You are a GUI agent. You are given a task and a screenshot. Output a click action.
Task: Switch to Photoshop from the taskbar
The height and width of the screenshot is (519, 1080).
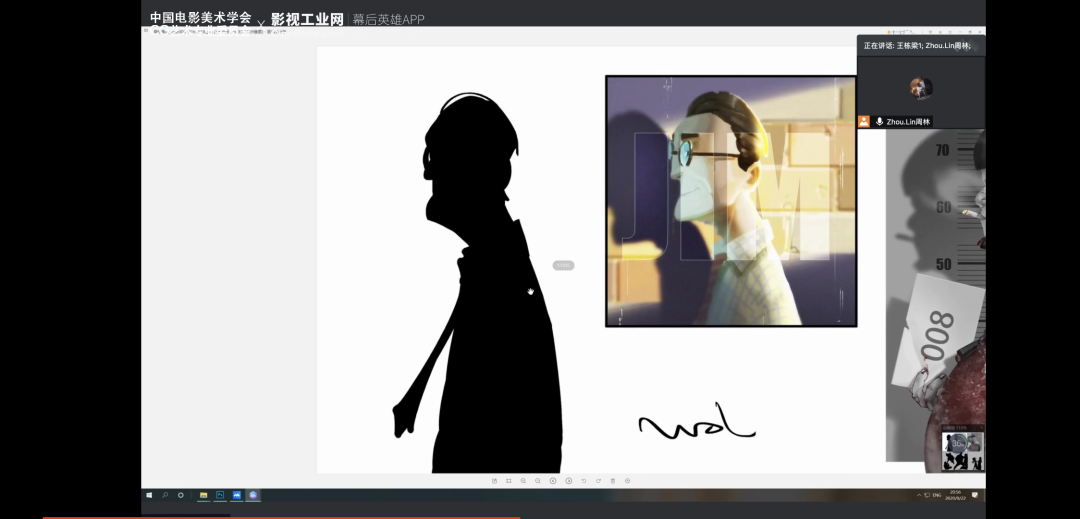220,495
